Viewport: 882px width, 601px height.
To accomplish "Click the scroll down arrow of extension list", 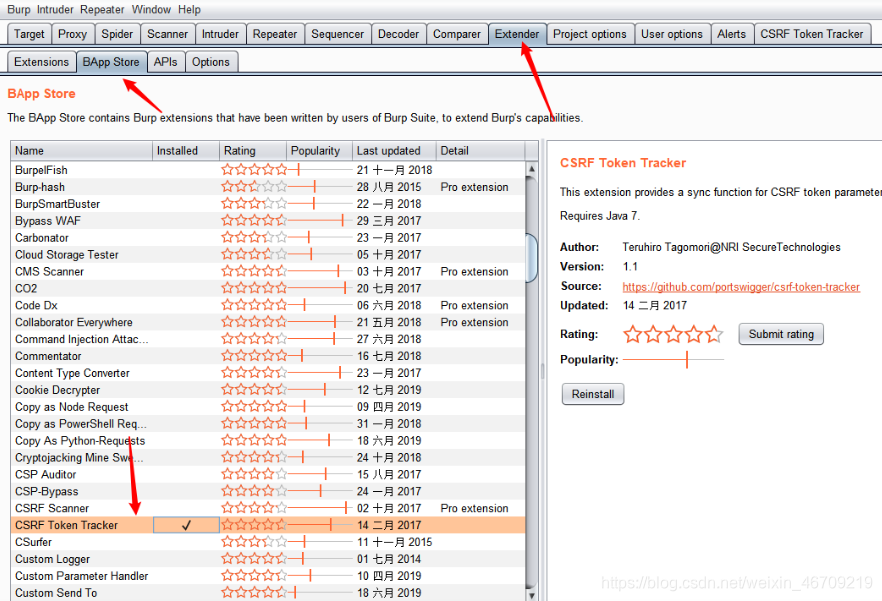I will (x=532, y=594).
